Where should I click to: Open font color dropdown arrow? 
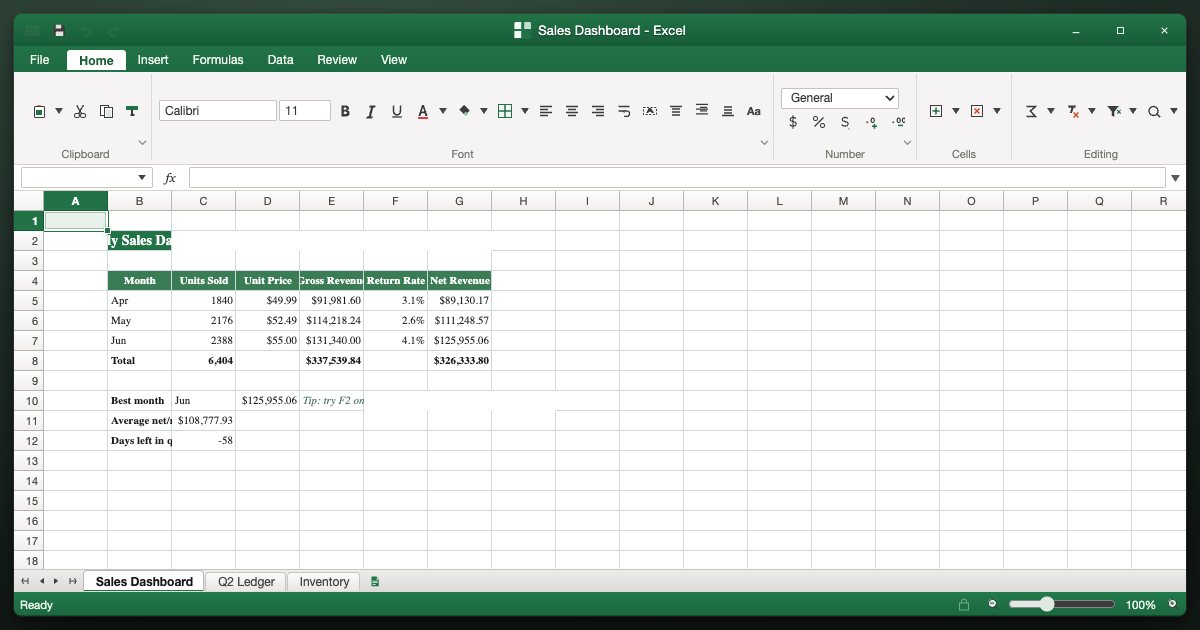(443, 111)
